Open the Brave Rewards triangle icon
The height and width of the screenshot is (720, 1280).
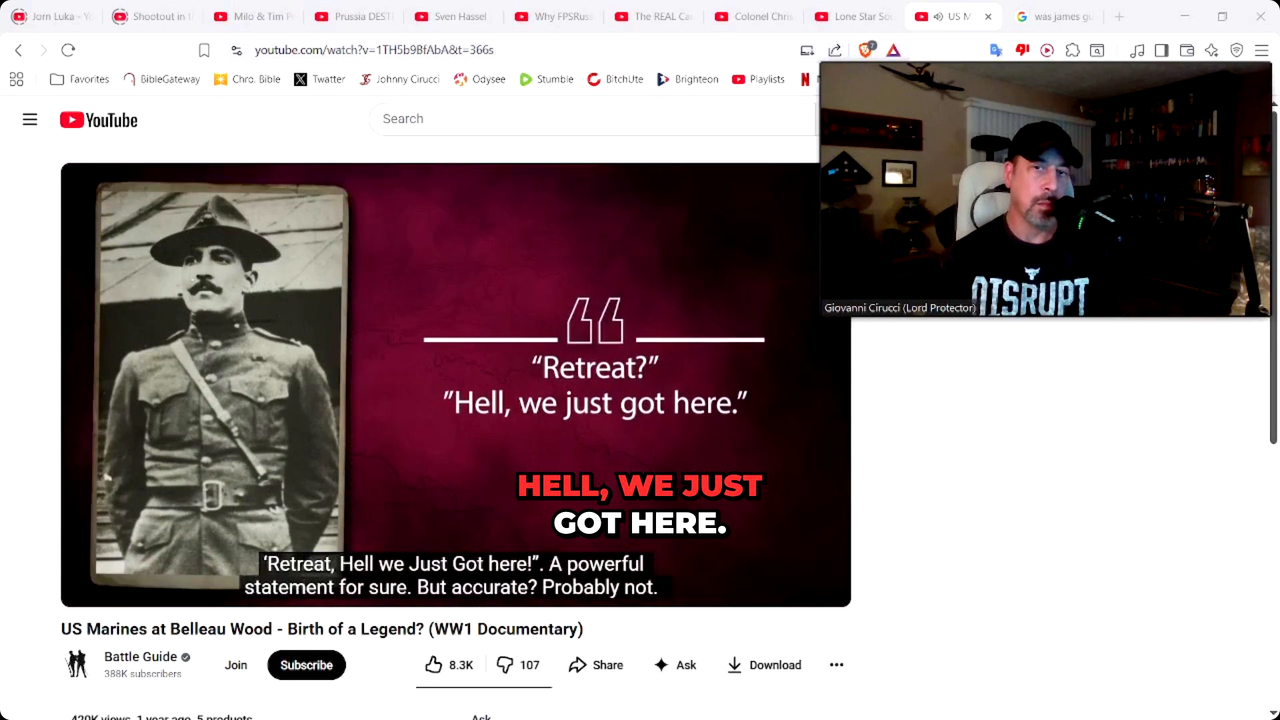tap(893, 50)
